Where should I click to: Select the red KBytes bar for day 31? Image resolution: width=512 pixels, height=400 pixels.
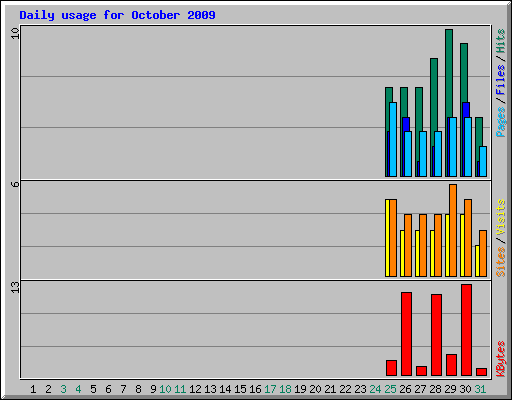[x=481, y=372]
